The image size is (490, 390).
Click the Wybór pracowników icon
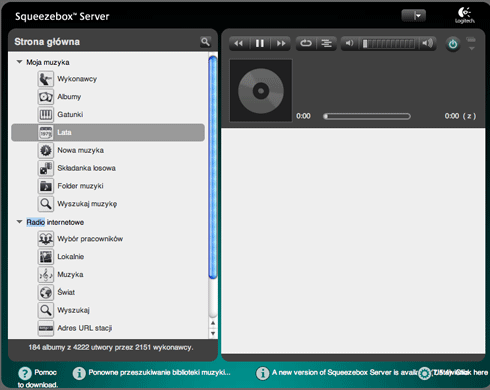coord(46,239)
